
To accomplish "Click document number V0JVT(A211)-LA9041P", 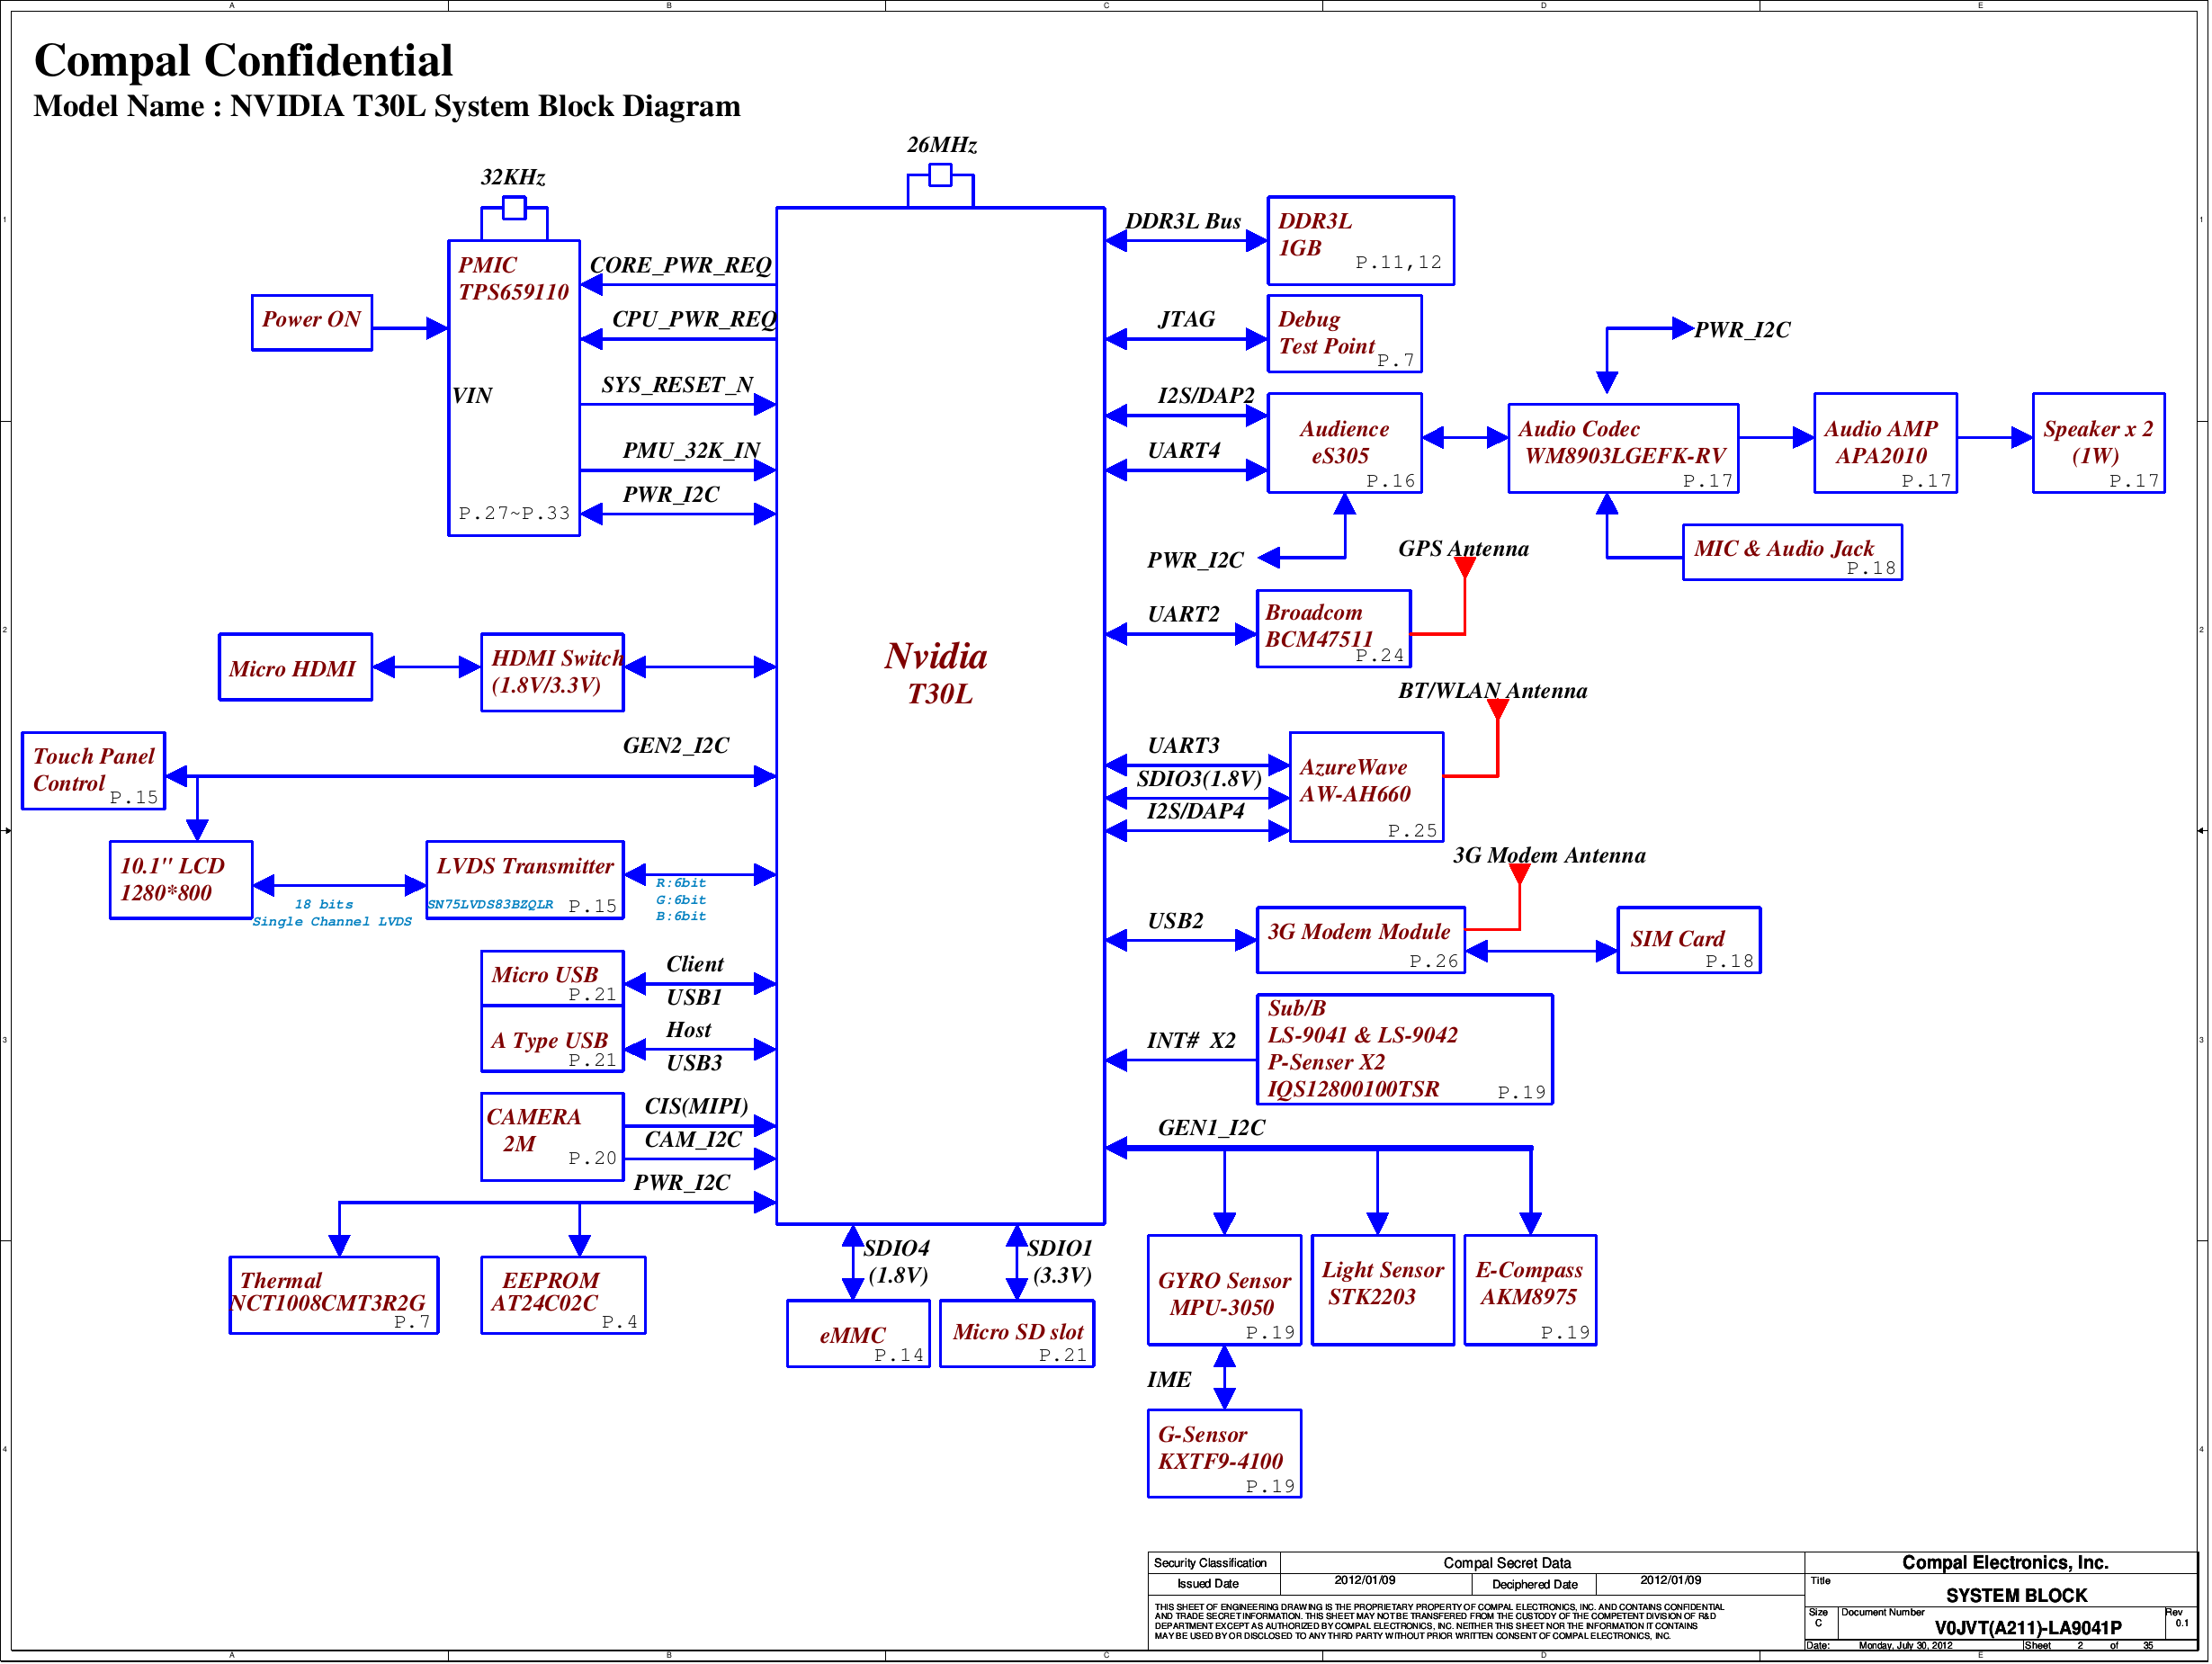I will [x=2028, y=1628].
